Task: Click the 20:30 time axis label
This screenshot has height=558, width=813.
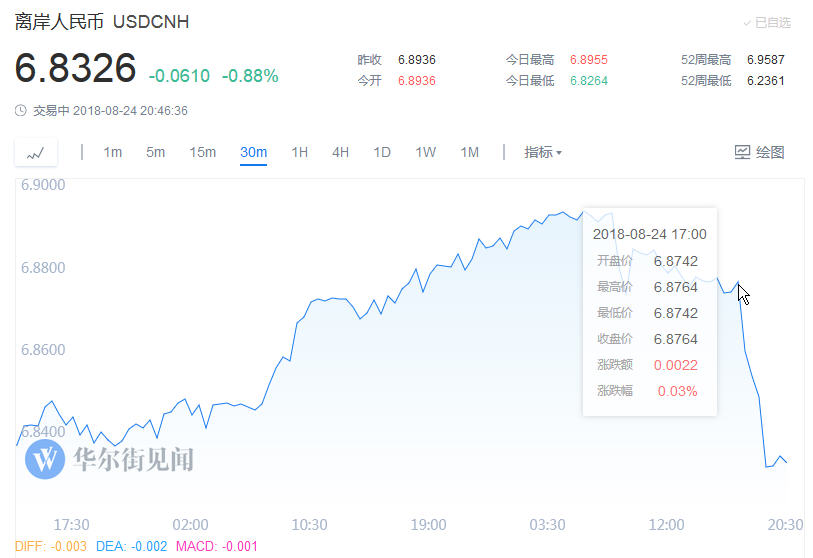Action: coord(784,525)
